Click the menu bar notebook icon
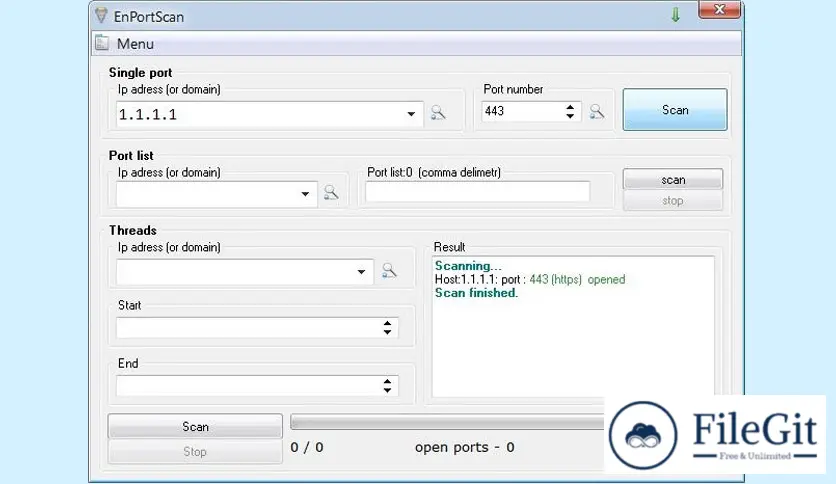836x484 pixels. 102,43
